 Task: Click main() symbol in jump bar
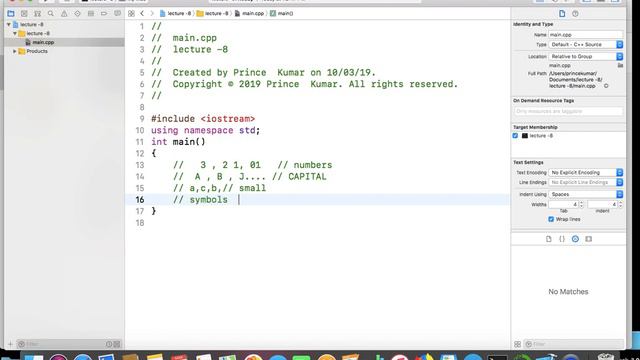click(282, 13)
